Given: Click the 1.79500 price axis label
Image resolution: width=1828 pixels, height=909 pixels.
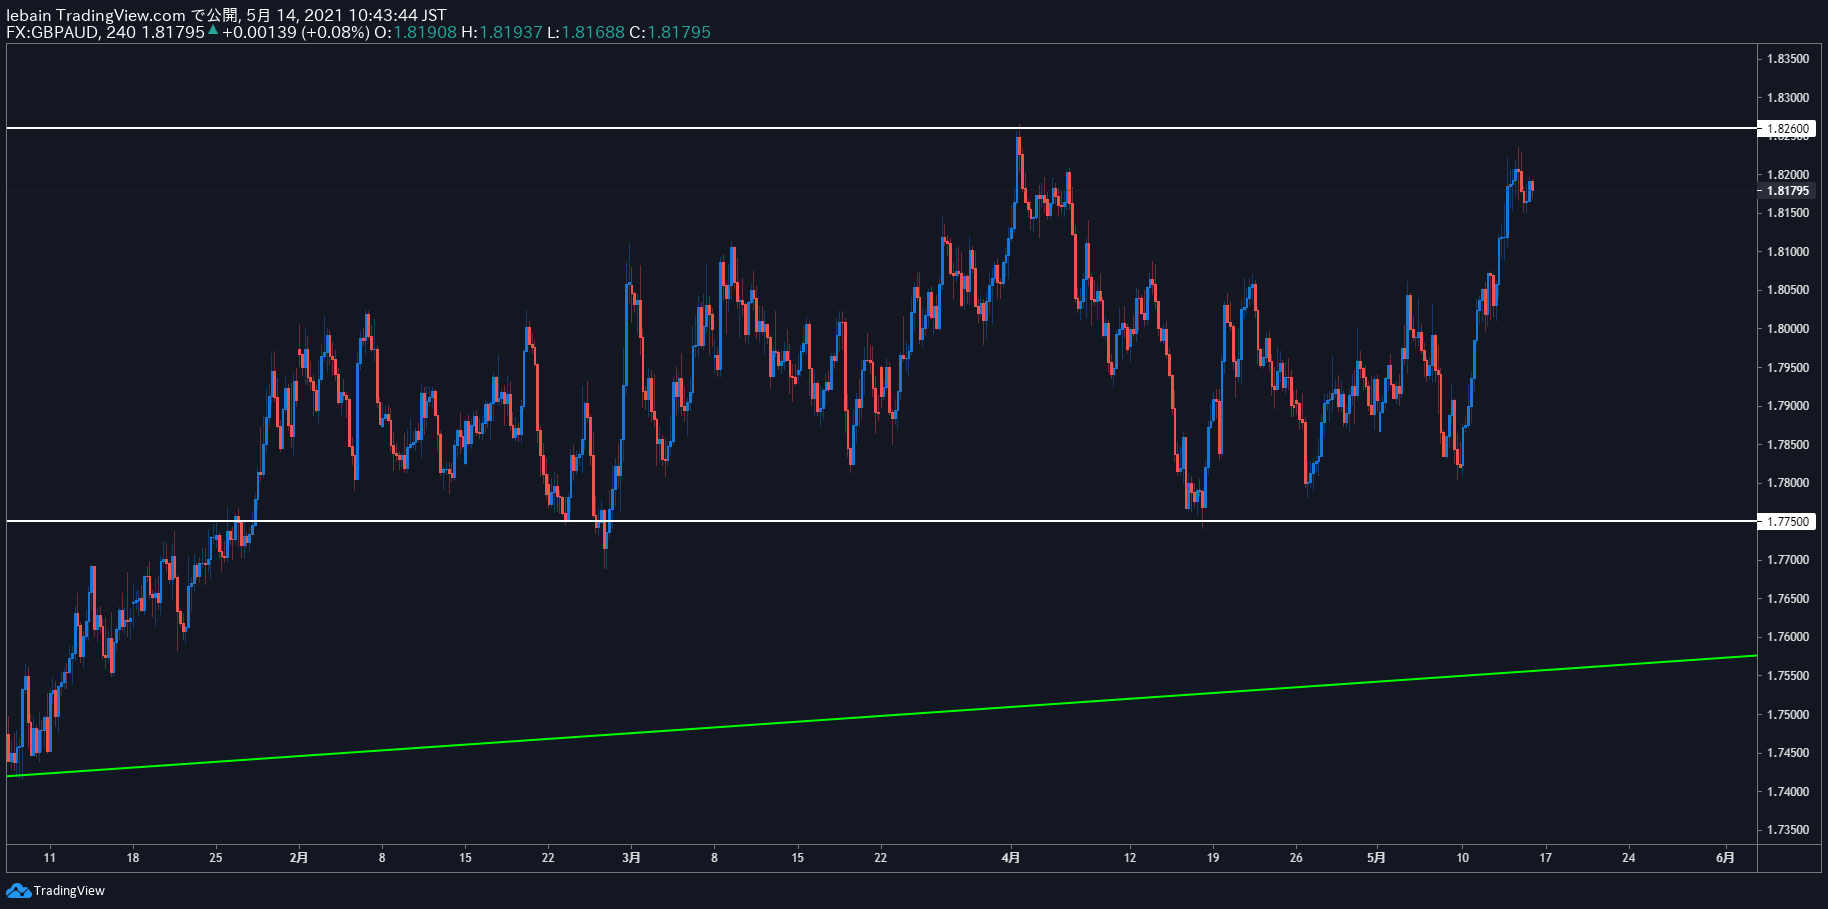Looking at the screenshot, I should (1787, 368).
